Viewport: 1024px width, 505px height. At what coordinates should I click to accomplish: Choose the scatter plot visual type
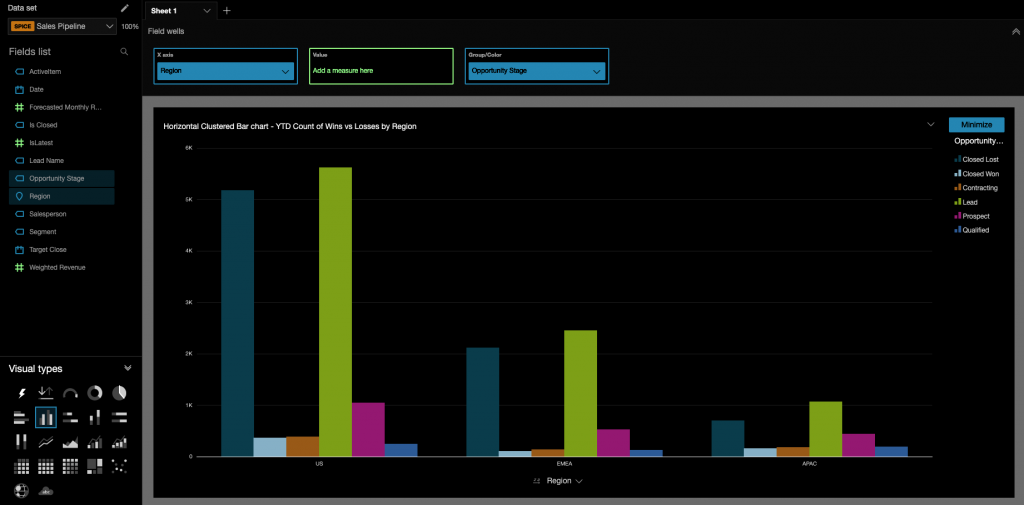119,466
